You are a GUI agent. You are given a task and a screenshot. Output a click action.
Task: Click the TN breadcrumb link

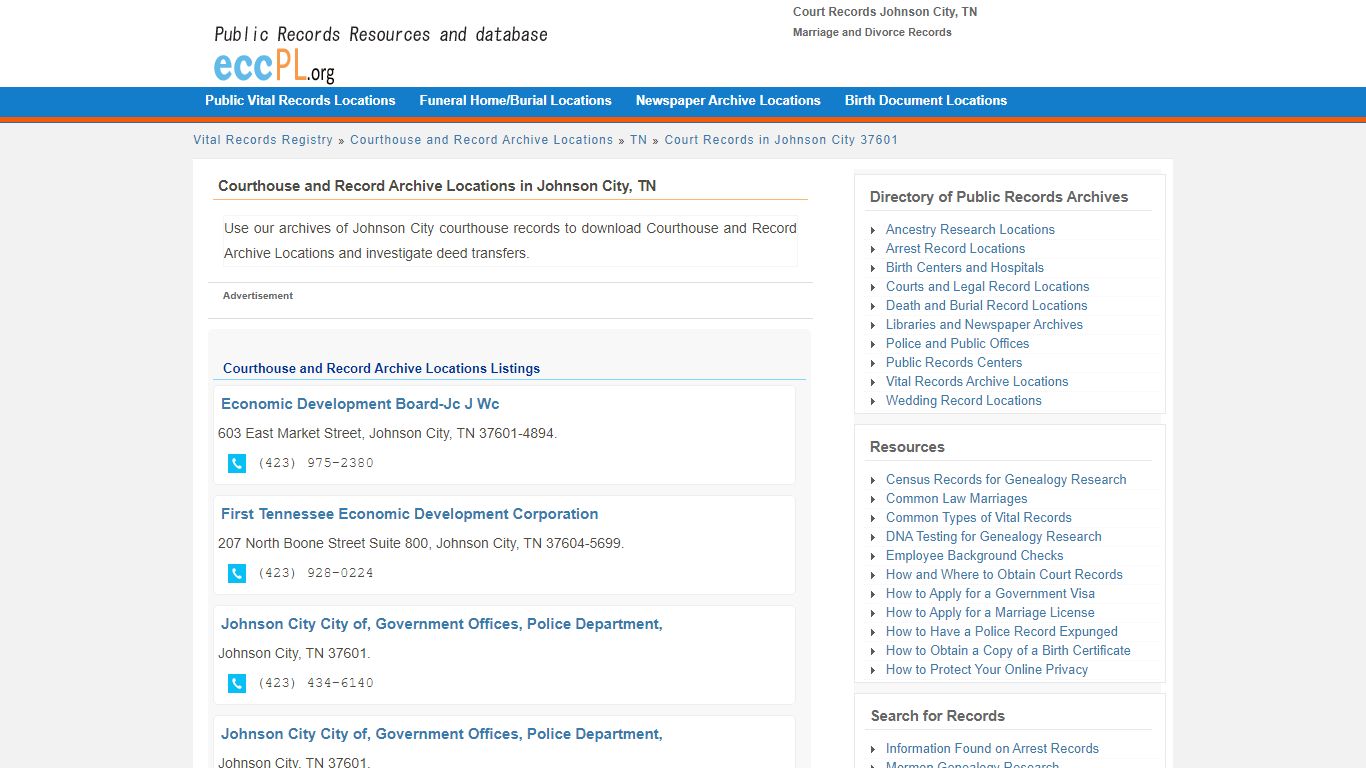click(x=638, y=140)
